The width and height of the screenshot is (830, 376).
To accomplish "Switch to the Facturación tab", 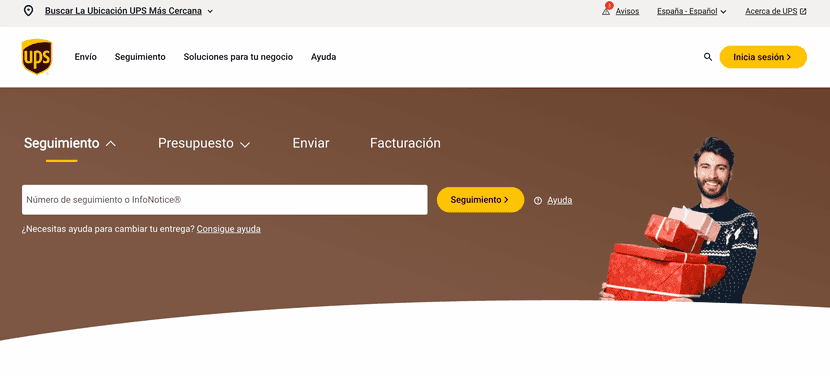I will pos(405,143).
